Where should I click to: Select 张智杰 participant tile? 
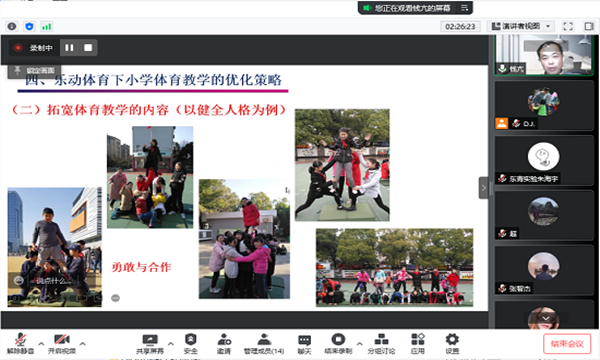click(x=544, y=270)
